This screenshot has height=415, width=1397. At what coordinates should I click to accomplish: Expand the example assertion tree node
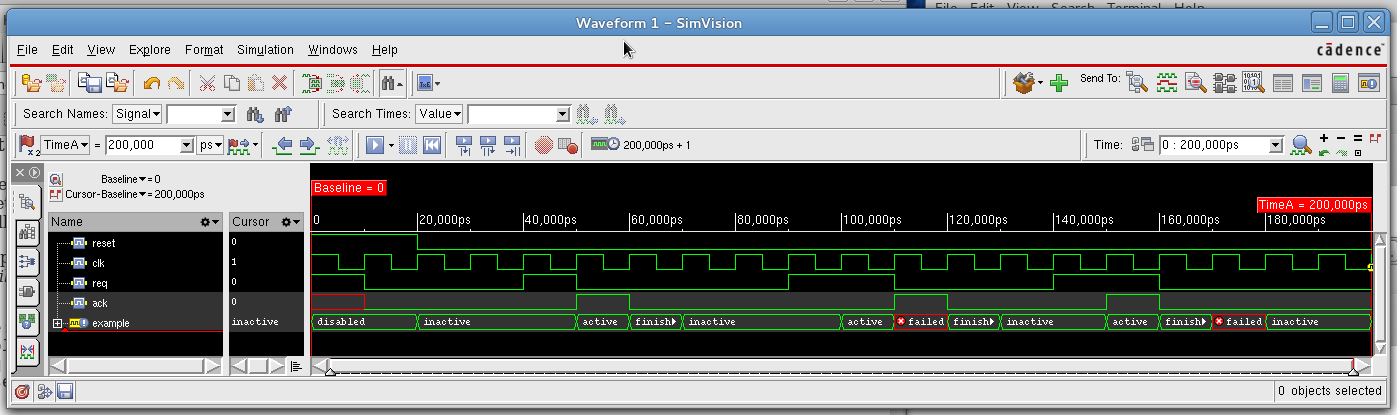pos(58,323)
